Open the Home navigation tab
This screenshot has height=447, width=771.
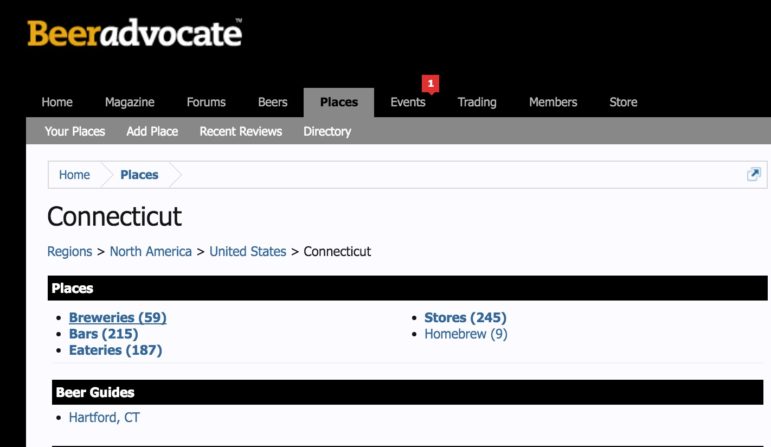coord(57,102)
